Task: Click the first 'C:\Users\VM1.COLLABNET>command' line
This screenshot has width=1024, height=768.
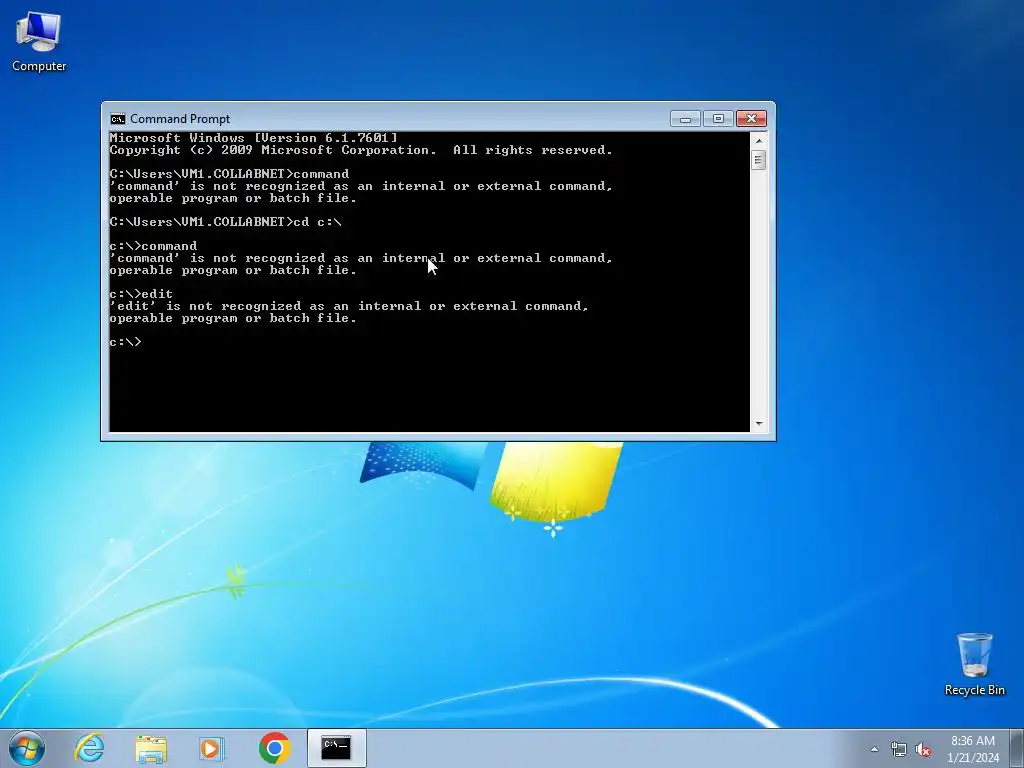Action: (x=229, y=174)
